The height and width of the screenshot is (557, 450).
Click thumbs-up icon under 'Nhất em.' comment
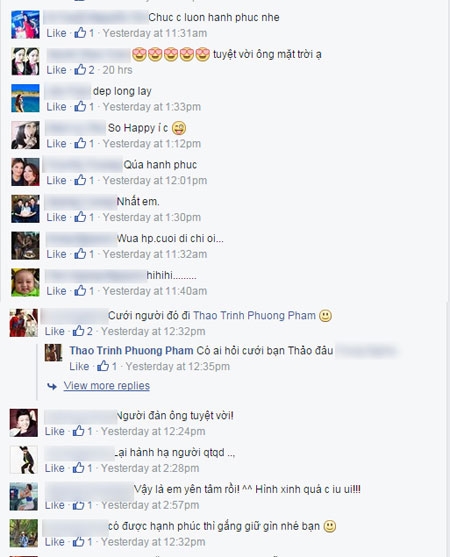coord(80,217)
